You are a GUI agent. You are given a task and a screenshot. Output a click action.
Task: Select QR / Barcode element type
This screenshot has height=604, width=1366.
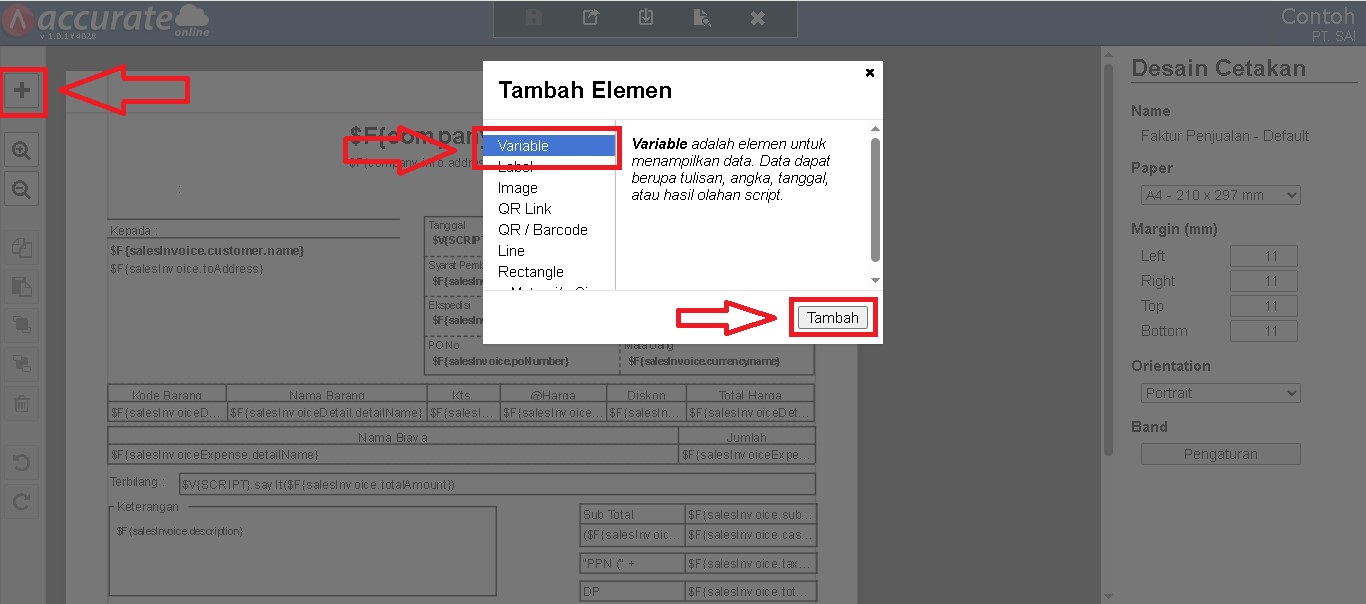[543, 230]
